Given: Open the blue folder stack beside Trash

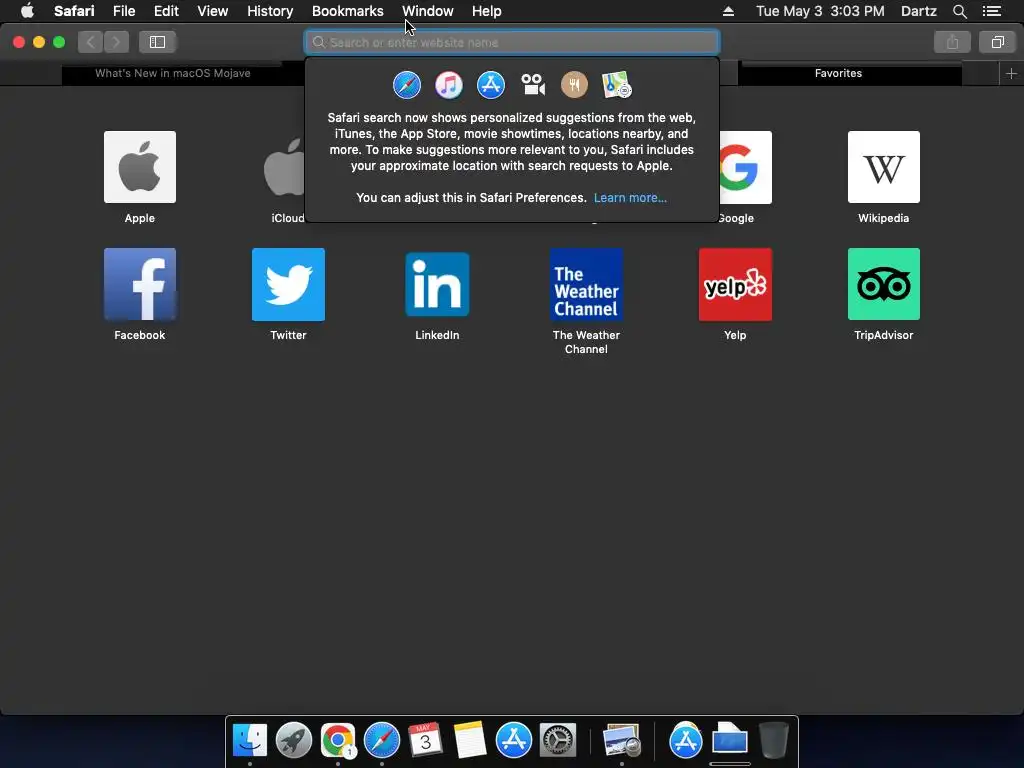Looking at the screenshot, I should [729, 741].
